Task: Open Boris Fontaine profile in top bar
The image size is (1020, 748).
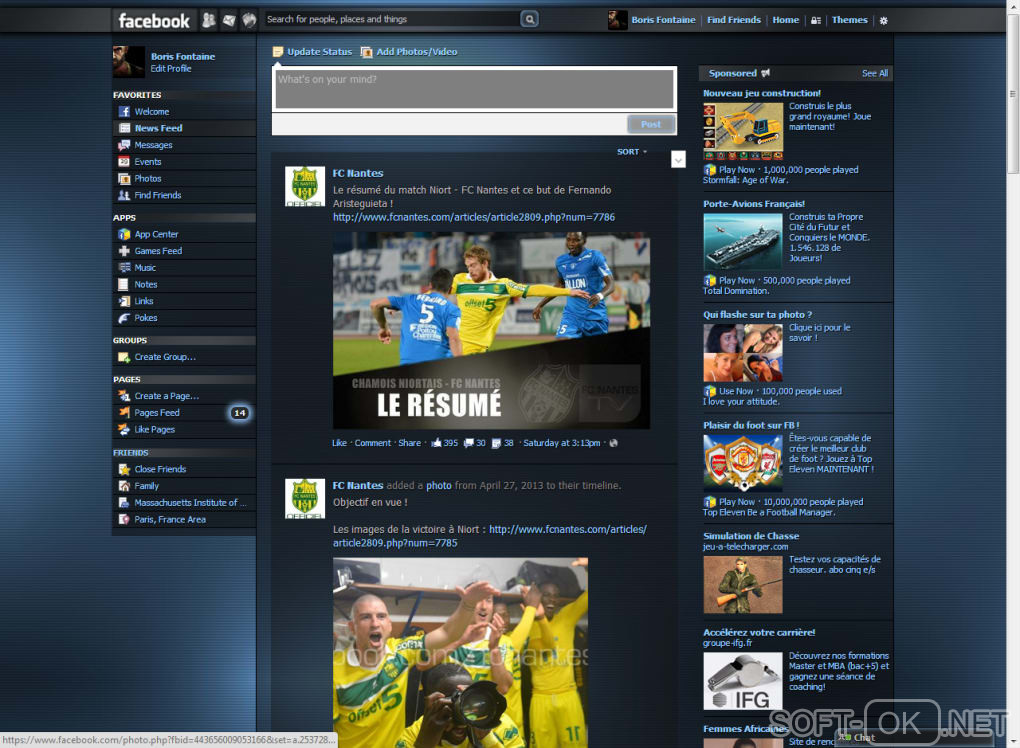Action: (652, 20)
